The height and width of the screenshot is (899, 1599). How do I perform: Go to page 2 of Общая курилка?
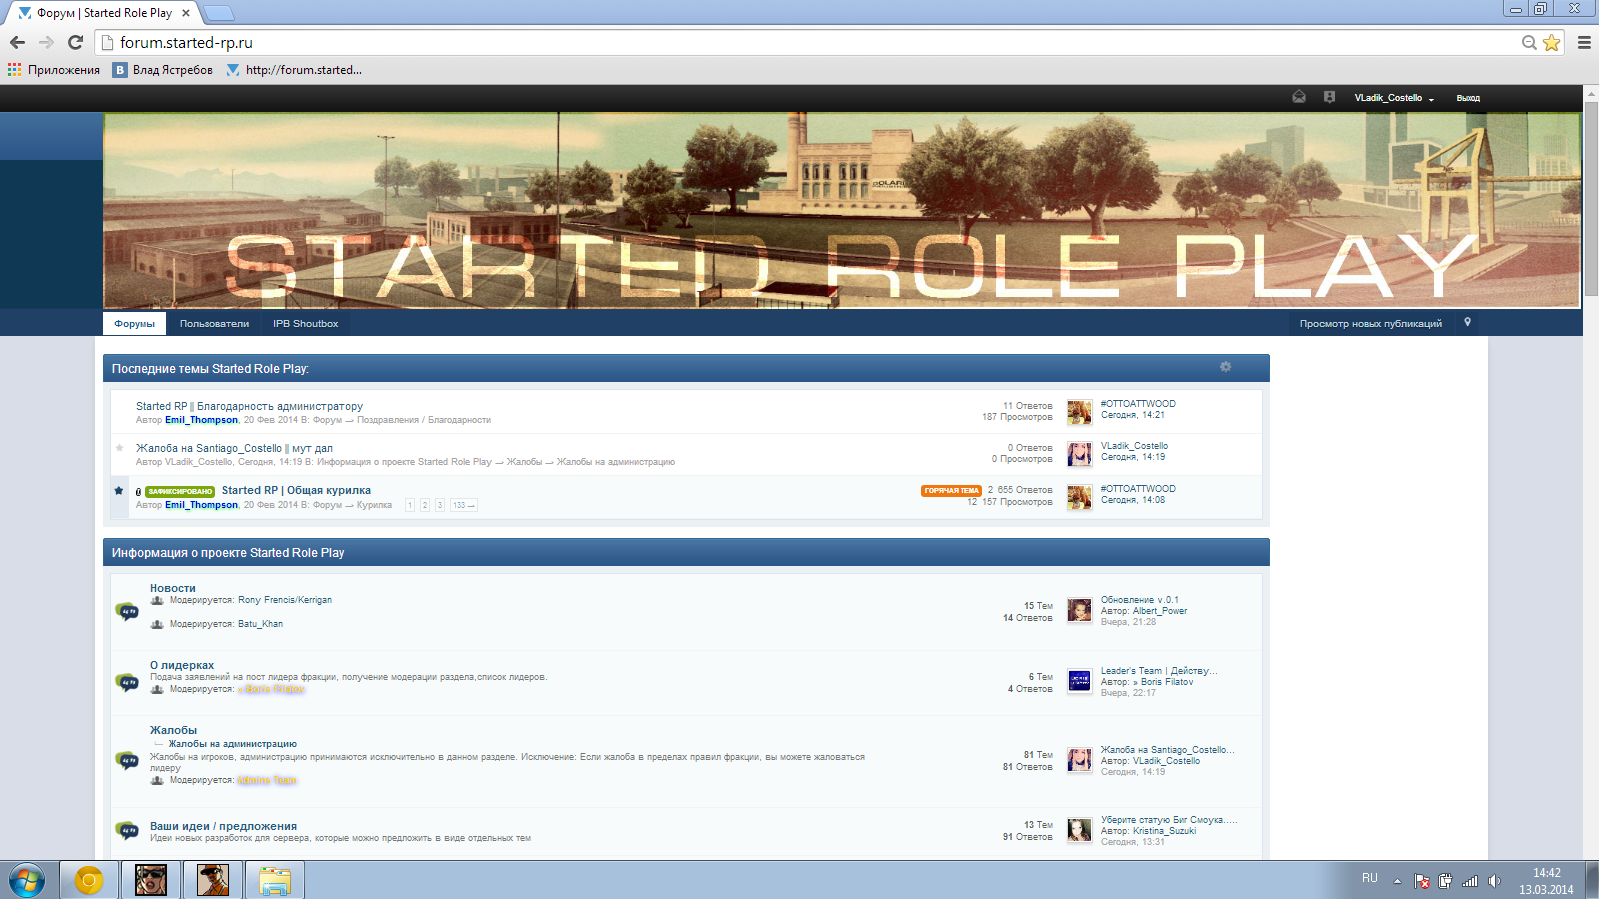[425, 505]
